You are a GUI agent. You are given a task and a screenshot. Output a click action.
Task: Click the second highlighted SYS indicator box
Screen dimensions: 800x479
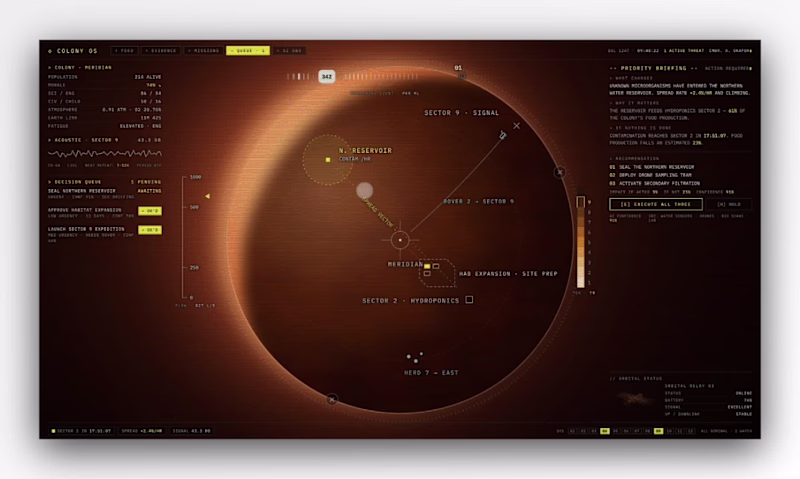tap(659, 431)
